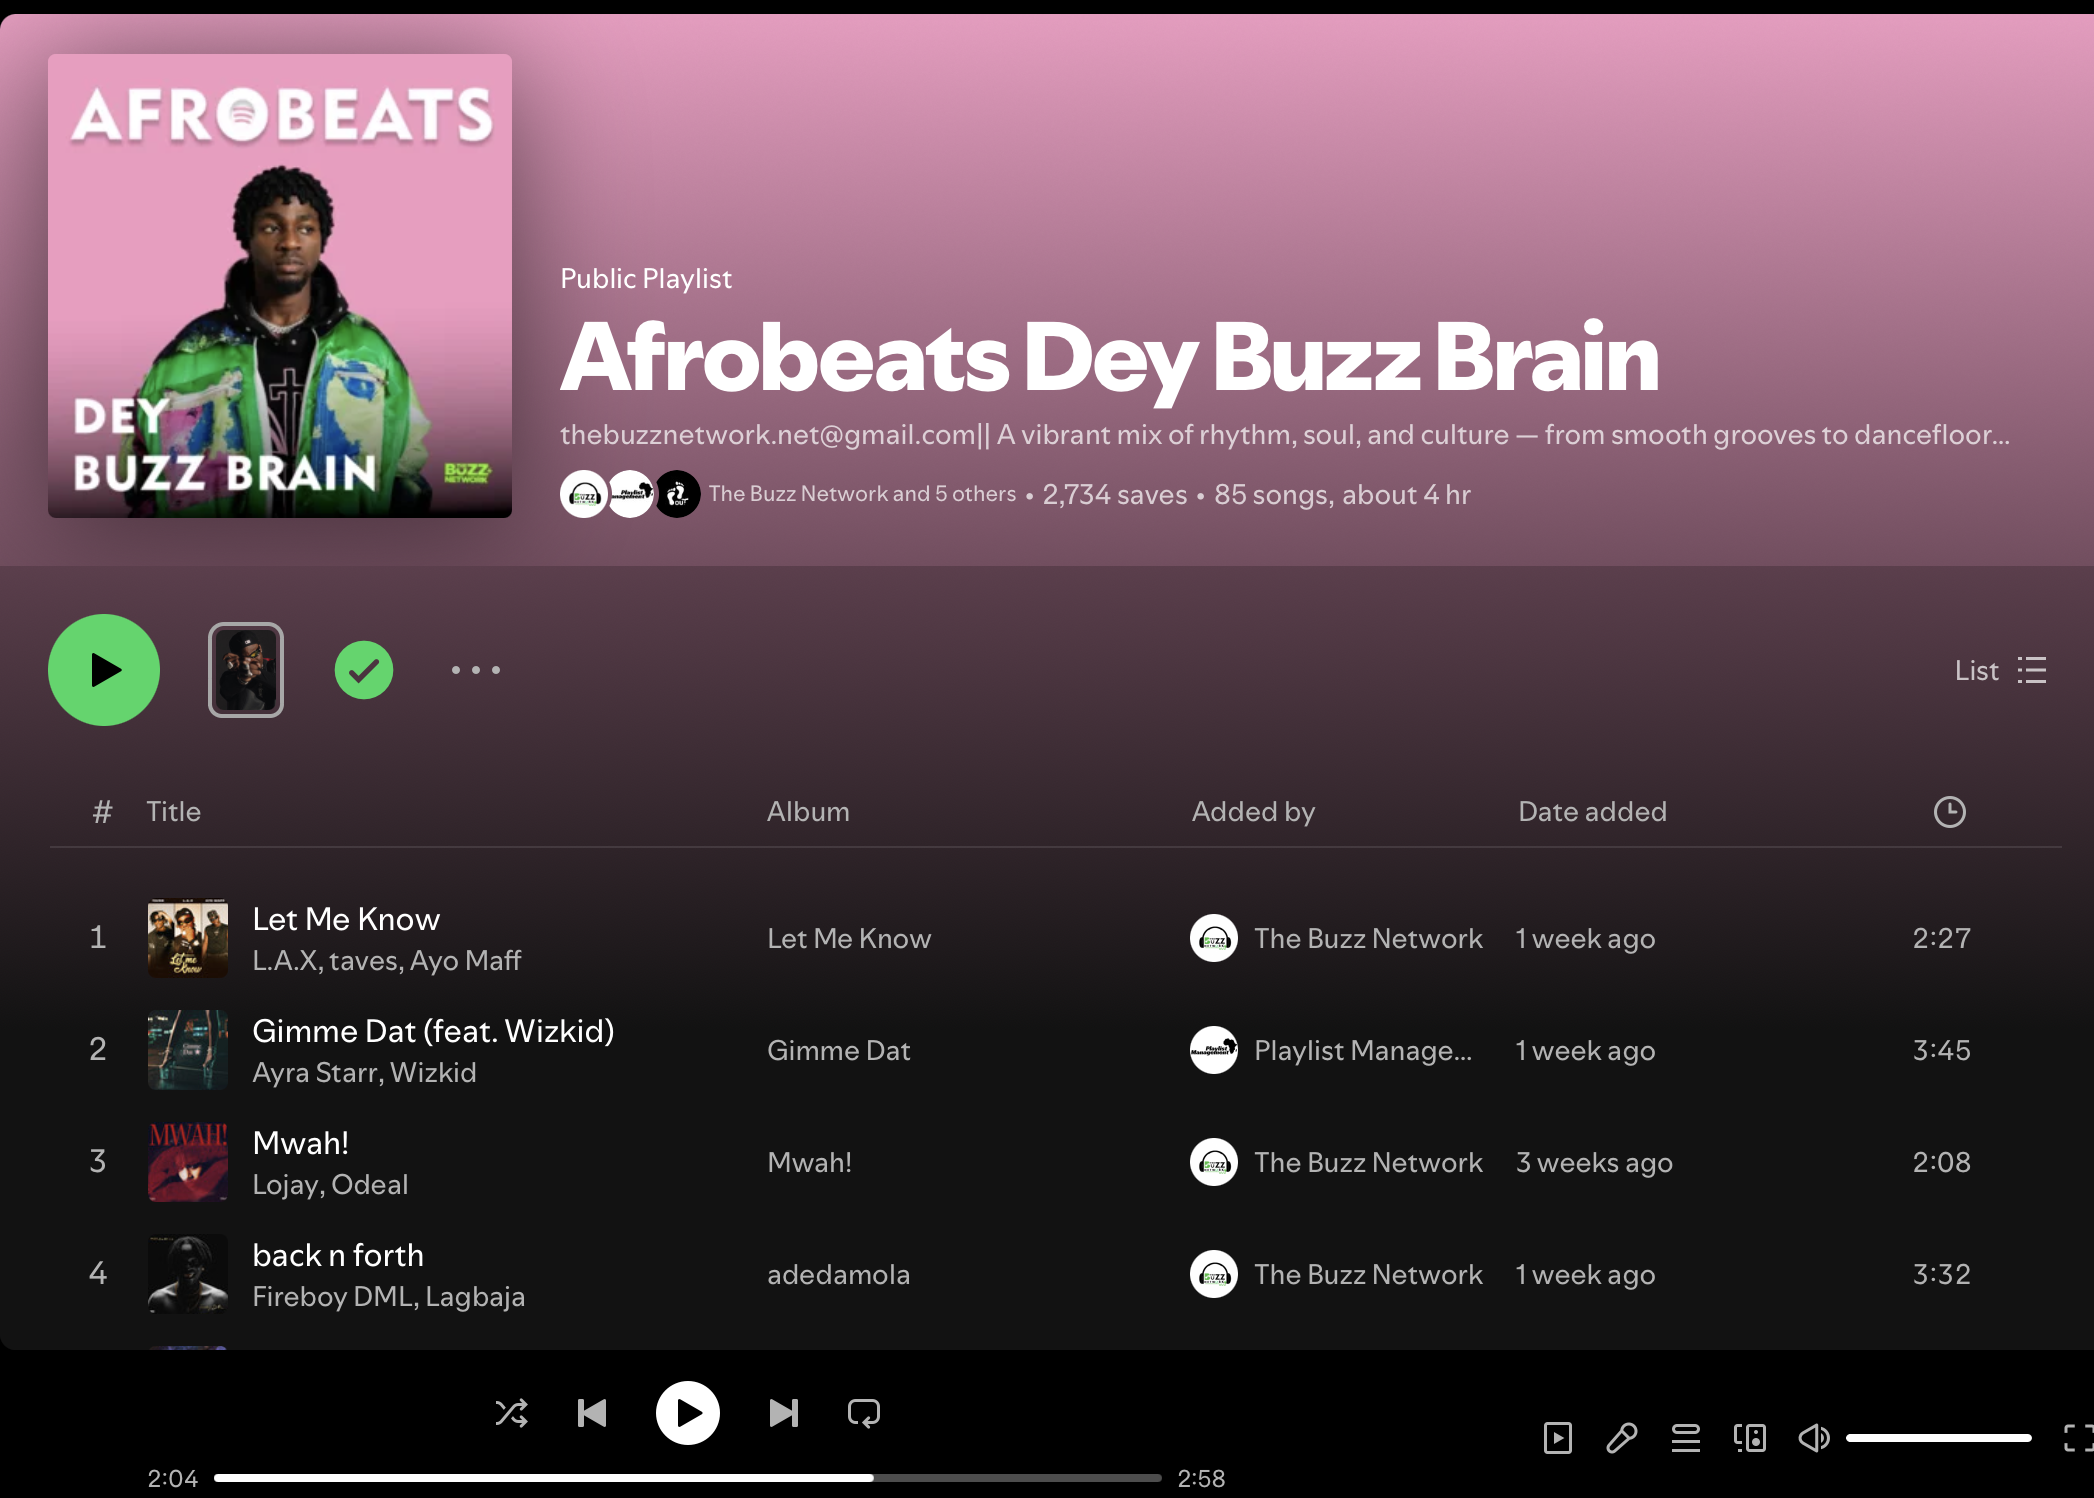
Task: Open the three-dots more options menu
Action: click(x=475, y=670)
